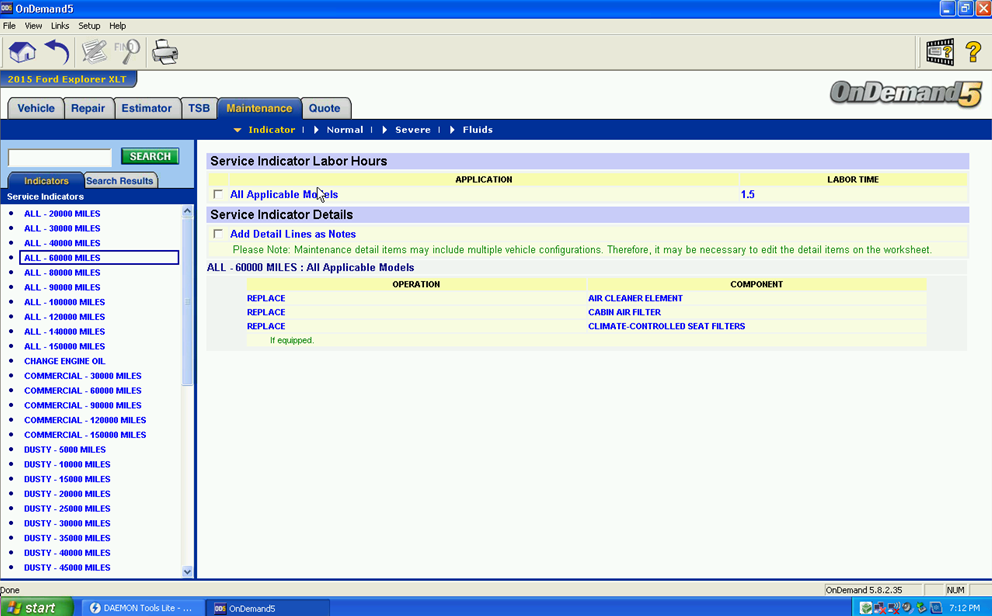Open the AIR CLEANER ELEMENT component link

[x=635, y=298]
